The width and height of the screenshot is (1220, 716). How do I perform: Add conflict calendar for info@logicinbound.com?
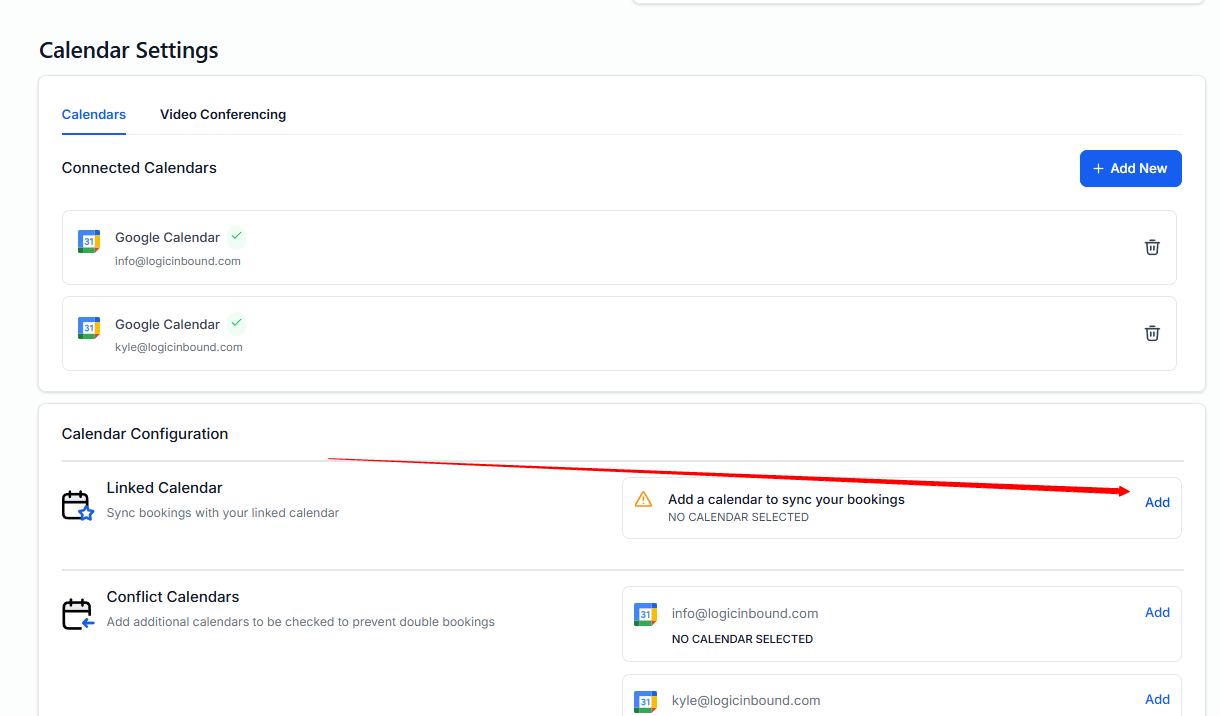pyautogui.click(x=1157, y=612)
